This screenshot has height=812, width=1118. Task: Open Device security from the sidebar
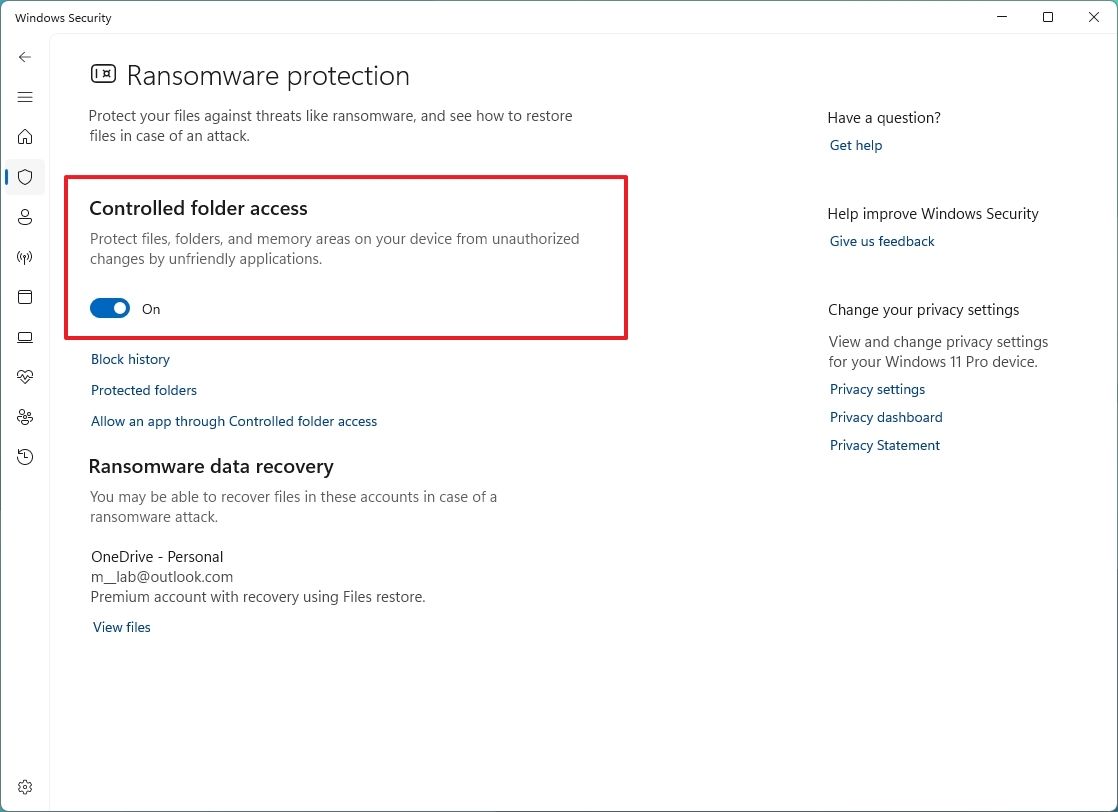tap(25, 337)
